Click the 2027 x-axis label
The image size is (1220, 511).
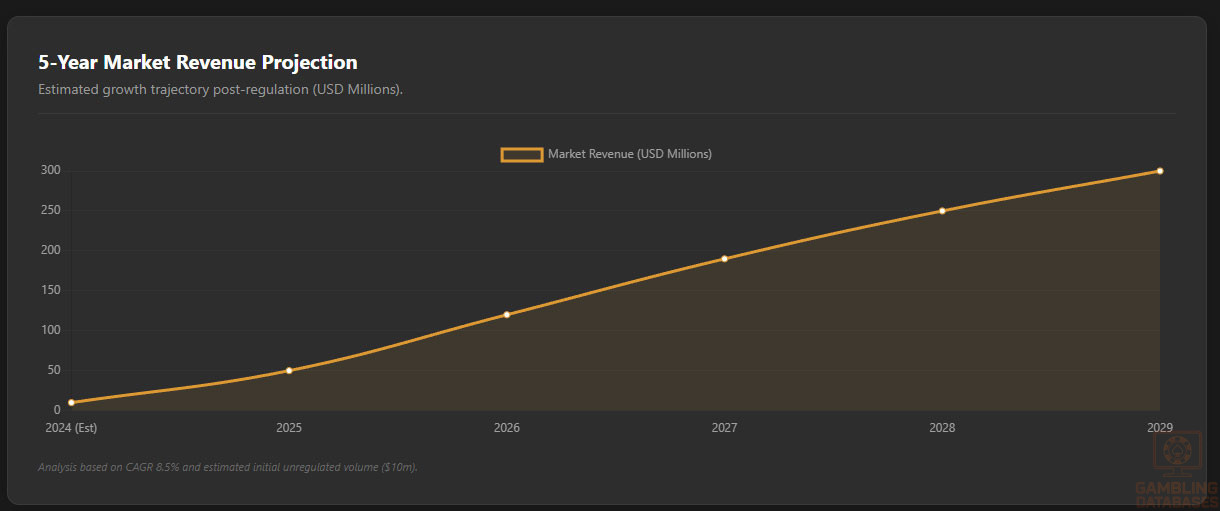724,428
